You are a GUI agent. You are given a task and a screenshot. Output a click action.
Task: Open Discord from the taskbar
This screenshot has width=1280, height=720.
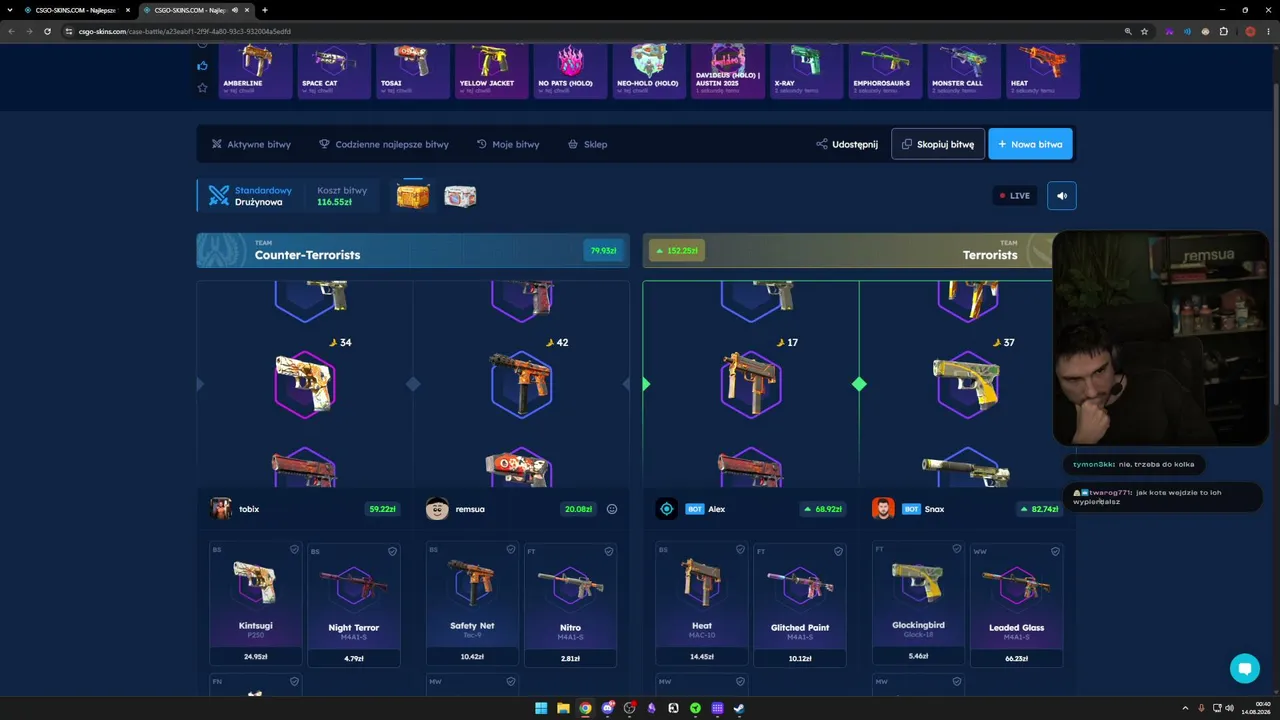click(x=607, y=708)
